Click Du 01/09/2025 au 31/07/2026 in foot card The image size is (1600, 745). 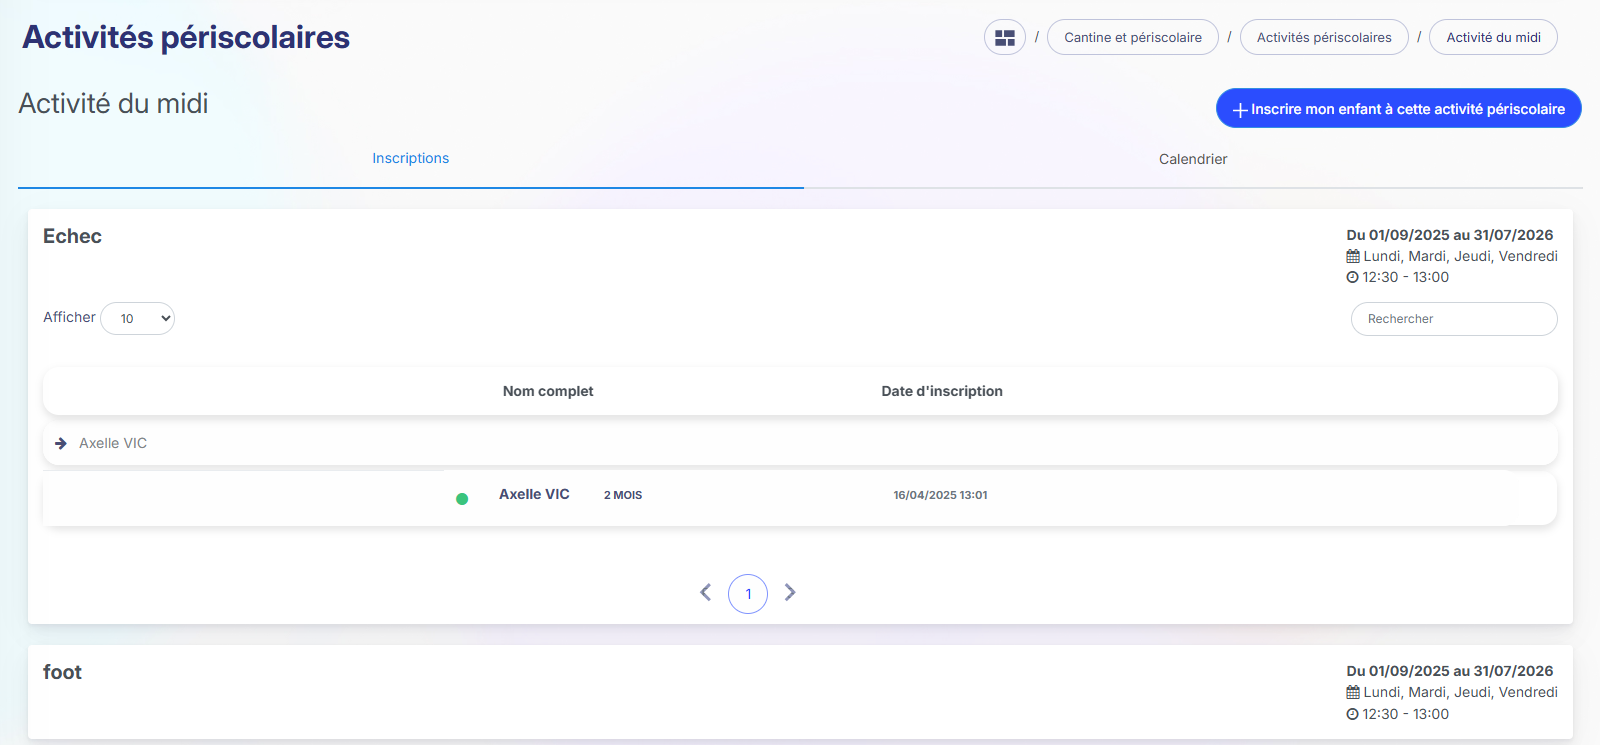click(1450, 671)
